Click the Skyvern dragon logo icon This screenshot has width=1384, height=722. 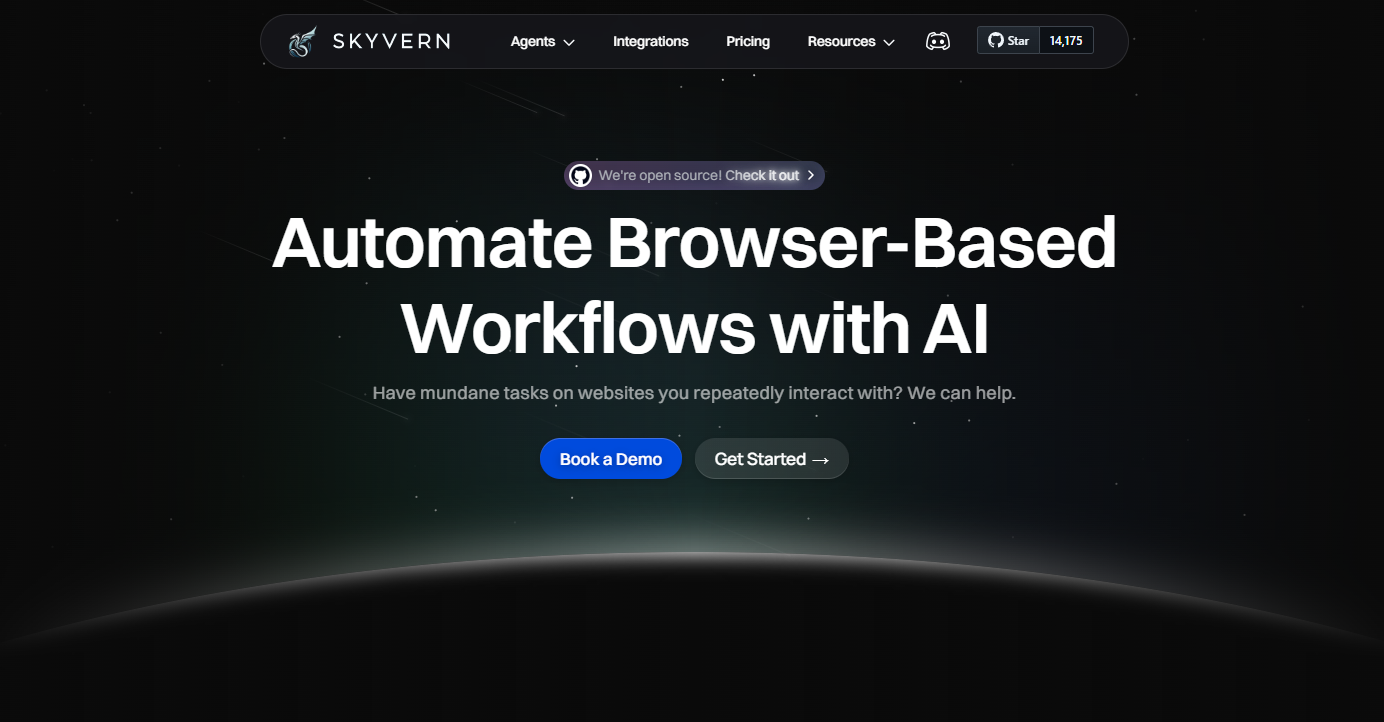coord(302,42)
